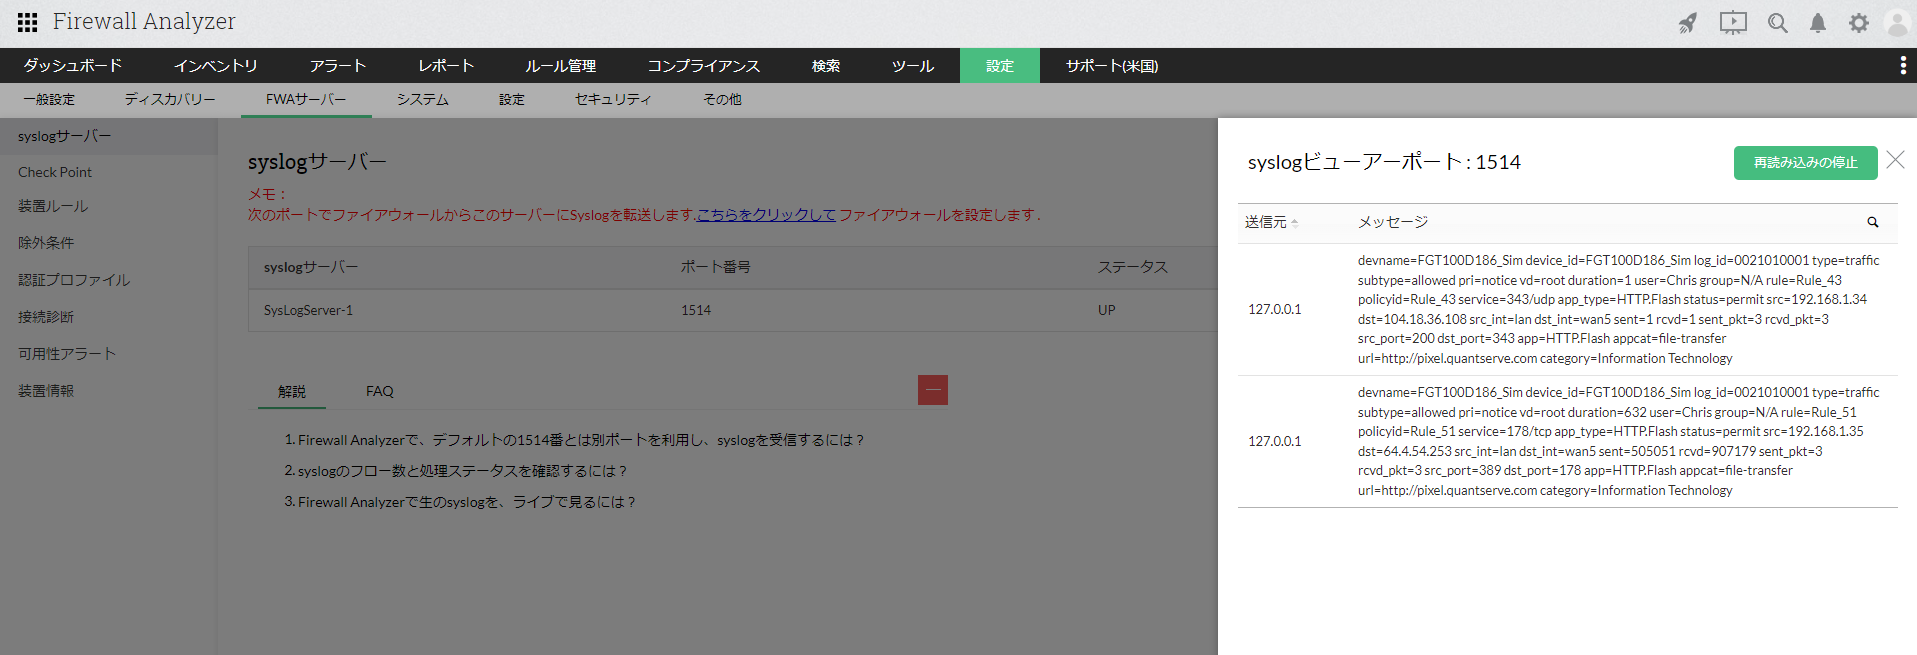Open 可用性アラート in sidebar

click(x=67, y=354)
